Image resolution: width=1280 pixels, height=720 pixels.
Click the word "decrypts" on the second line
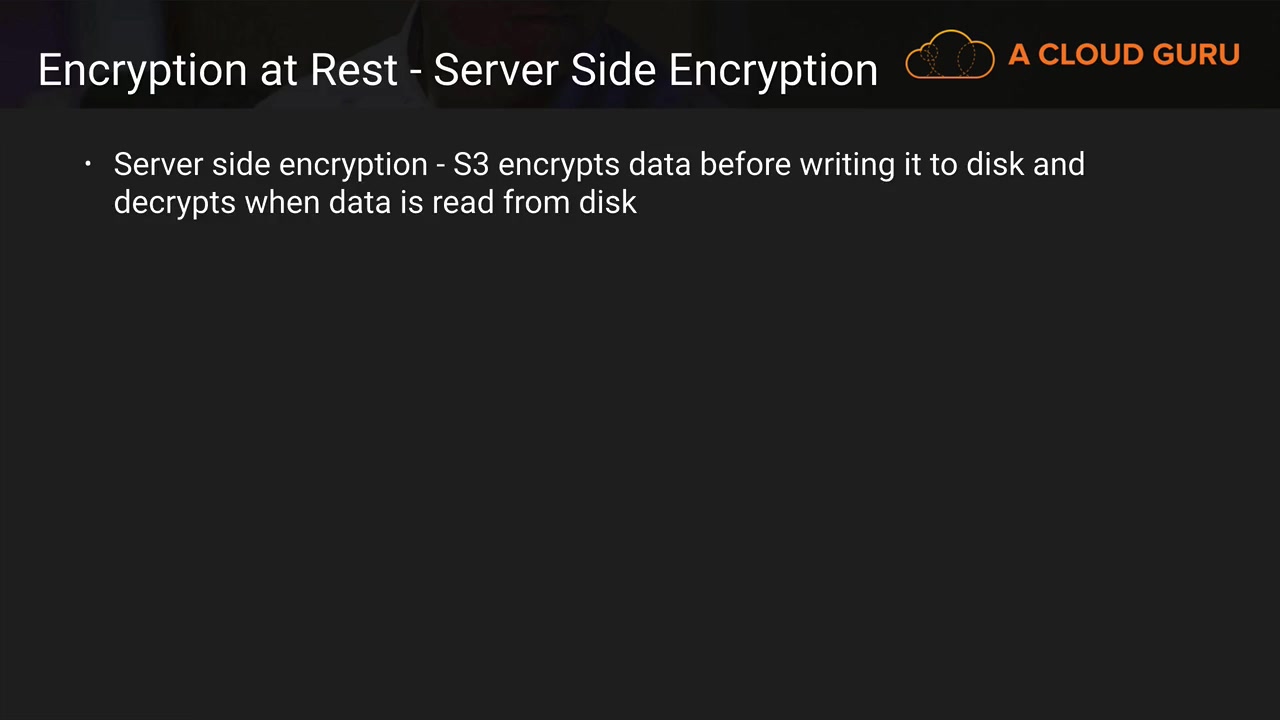click(x=174, y=203)
